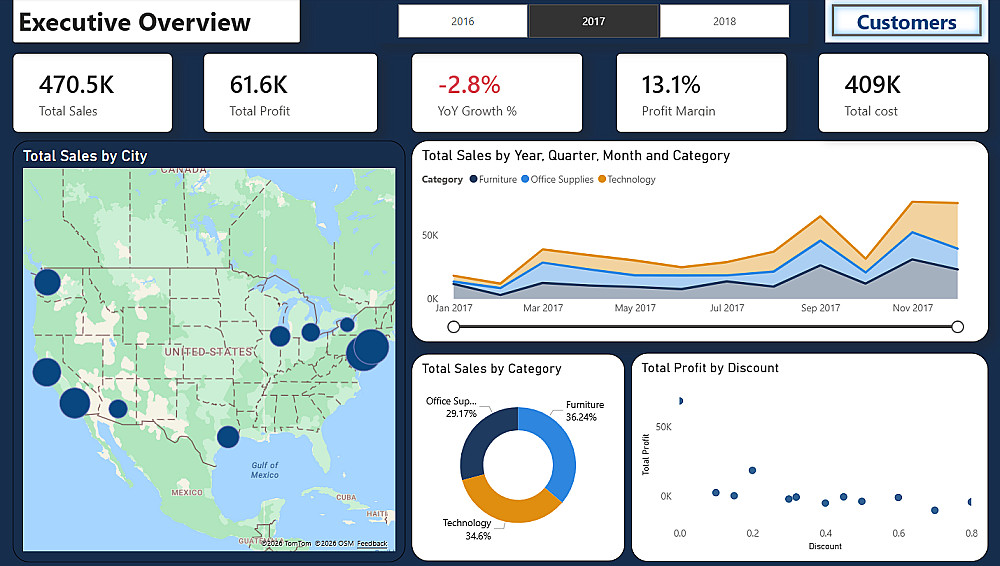This screenshot has width=1000, height=566.
Task: Select the 2017 year slicer button
Action: (x=593, y=21)
